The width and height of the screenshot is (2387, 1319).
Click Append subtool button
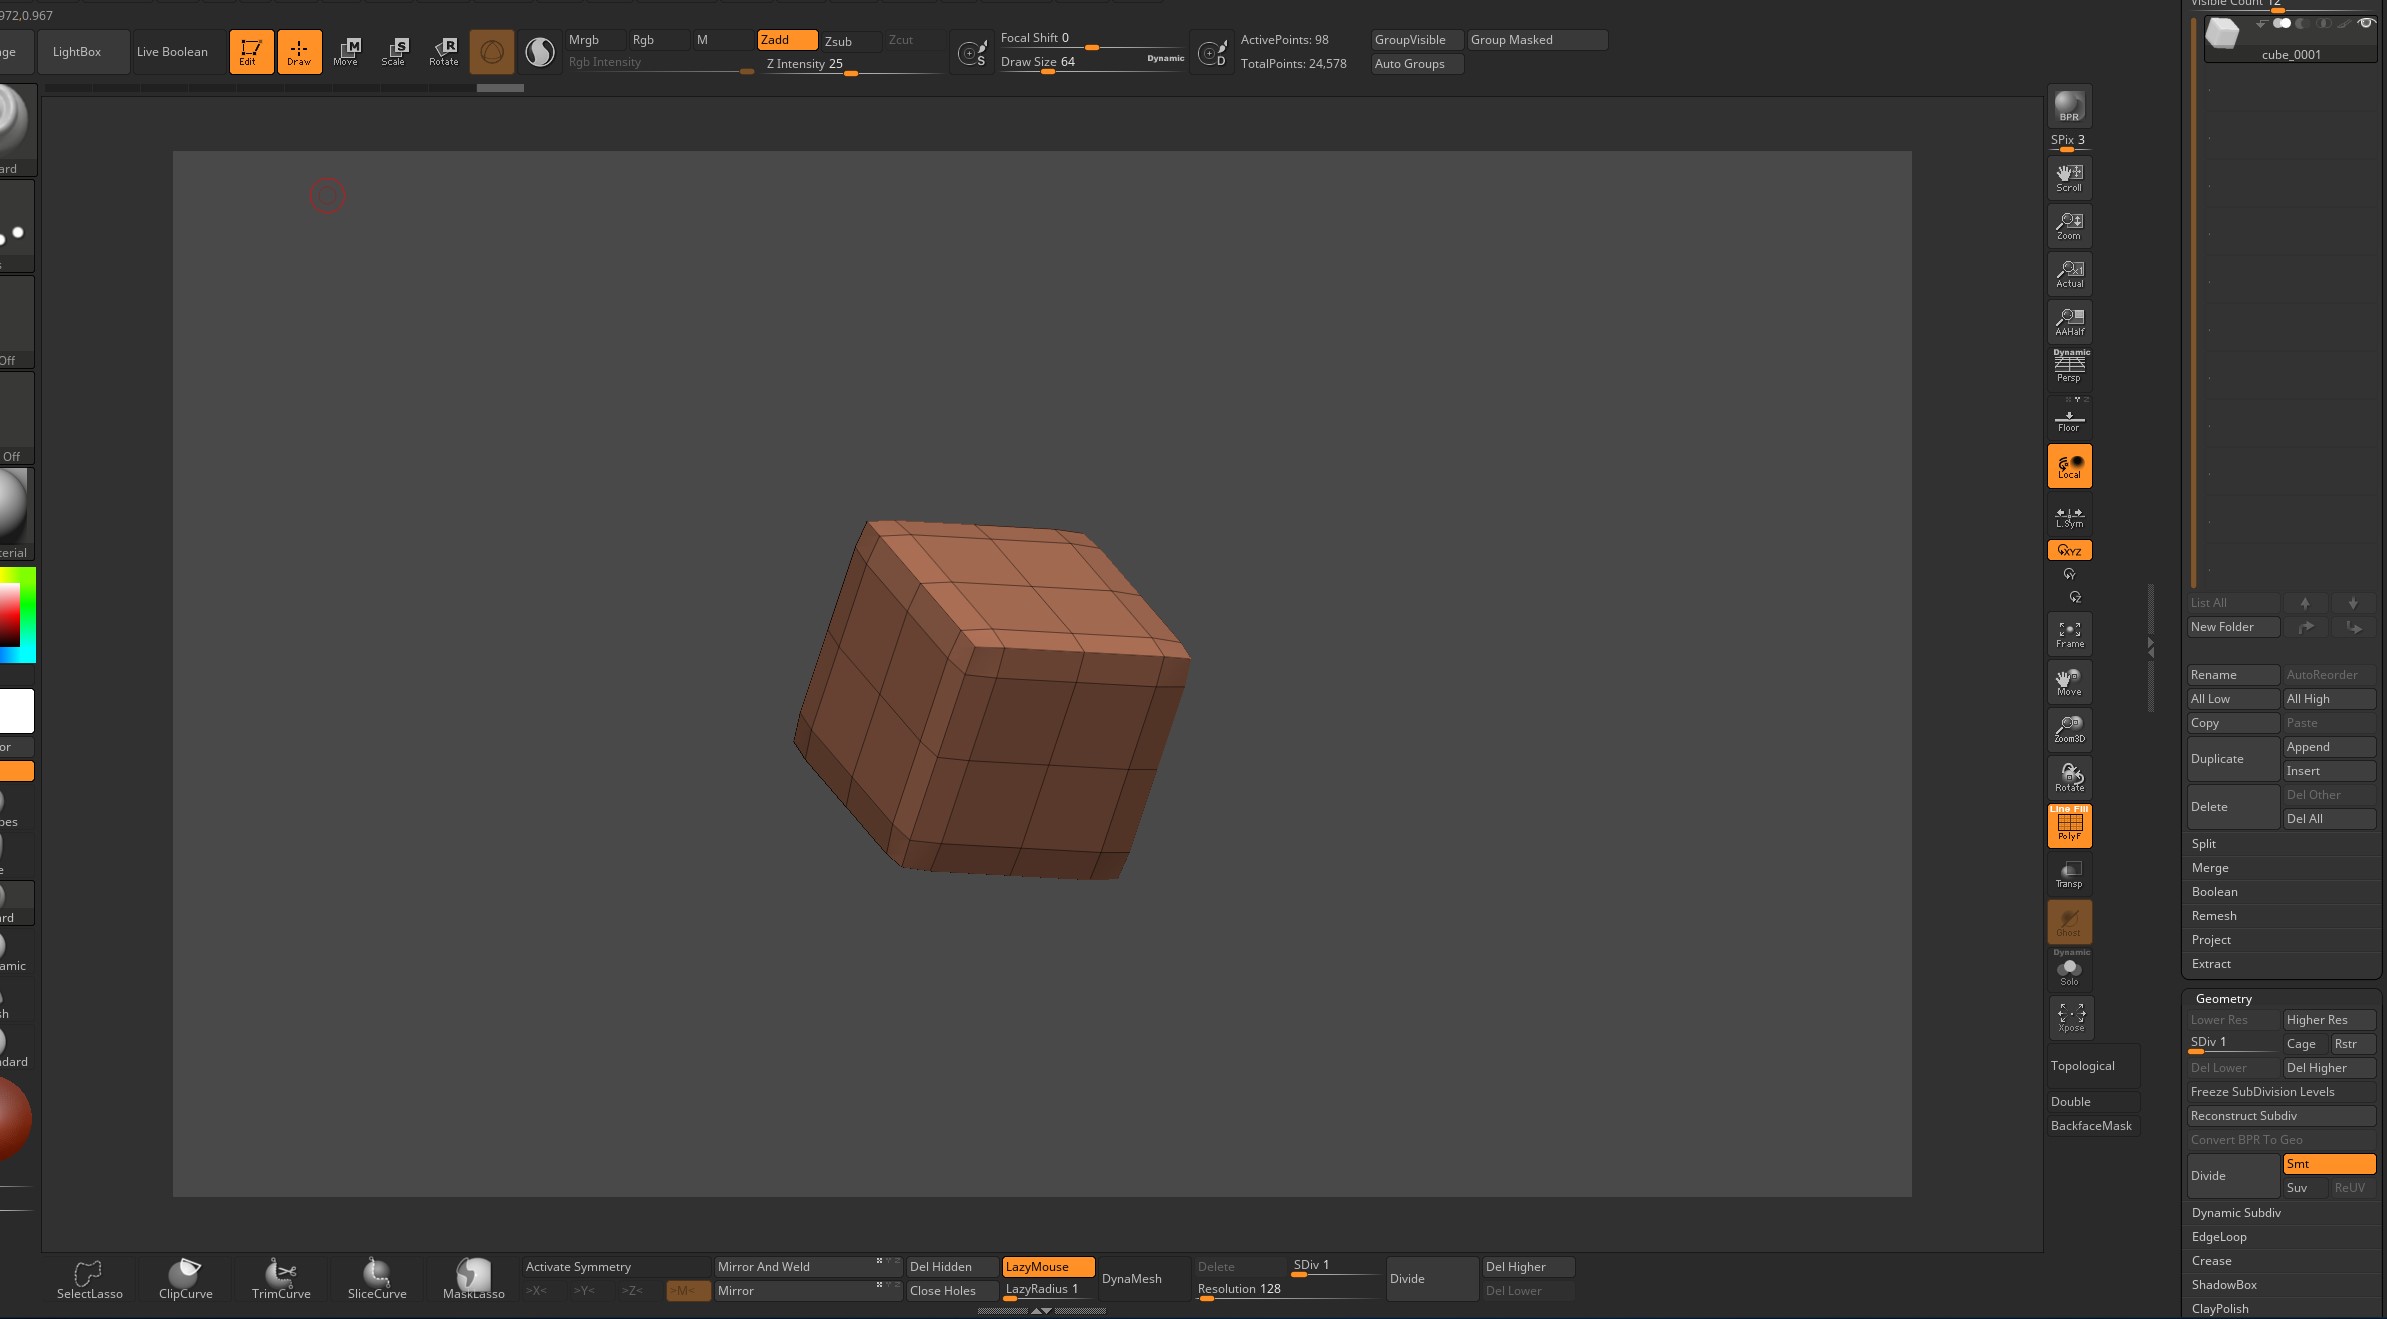(2329, 747)
